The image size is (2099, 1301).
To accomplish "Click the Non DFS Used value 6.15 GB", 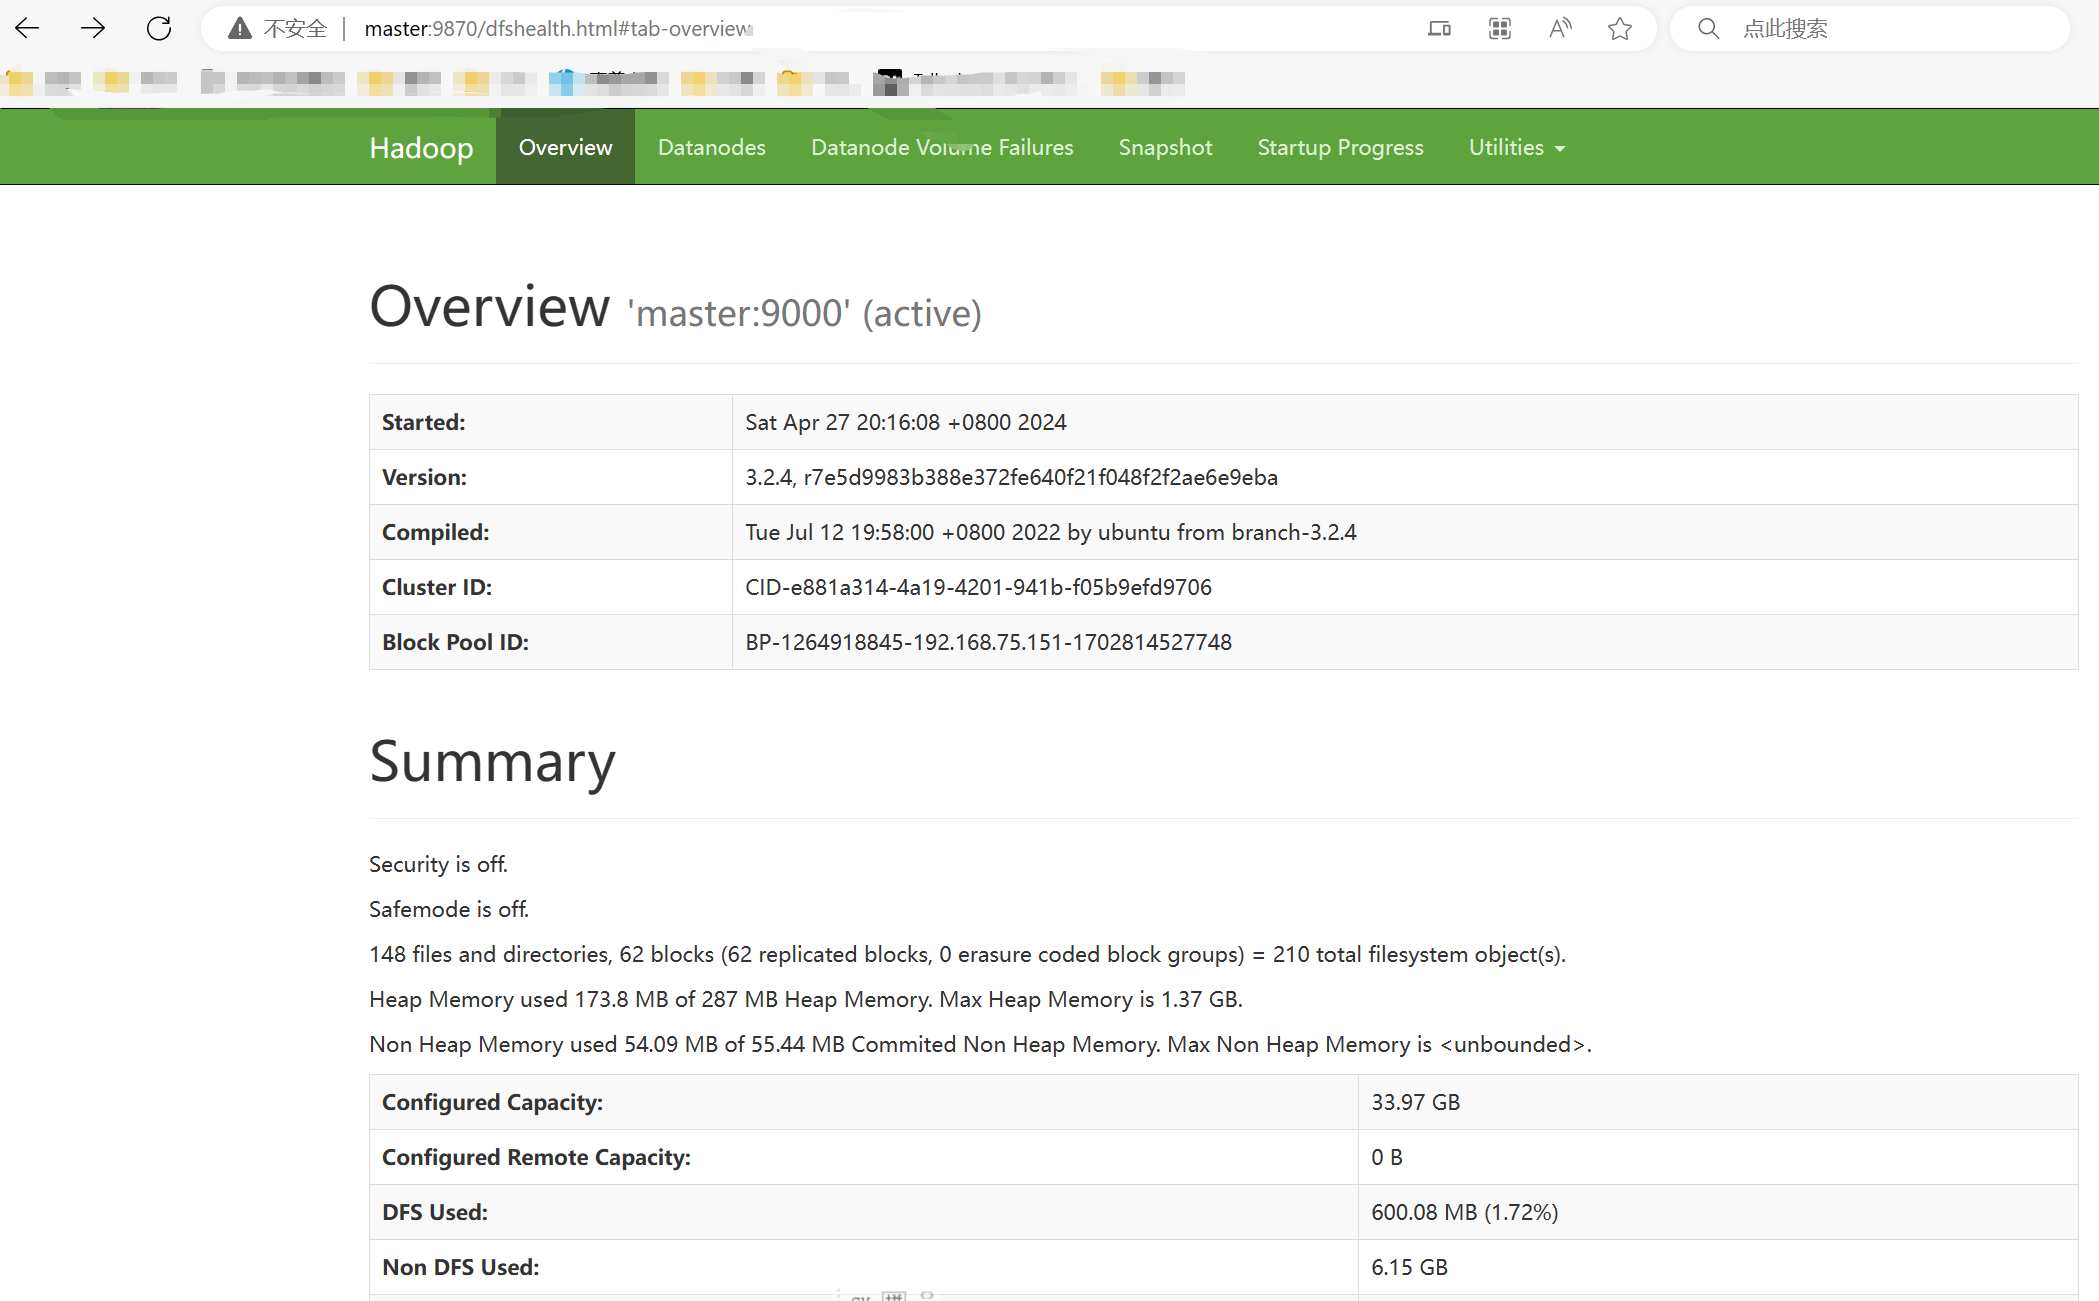I will click(x=1409, y=1267).
